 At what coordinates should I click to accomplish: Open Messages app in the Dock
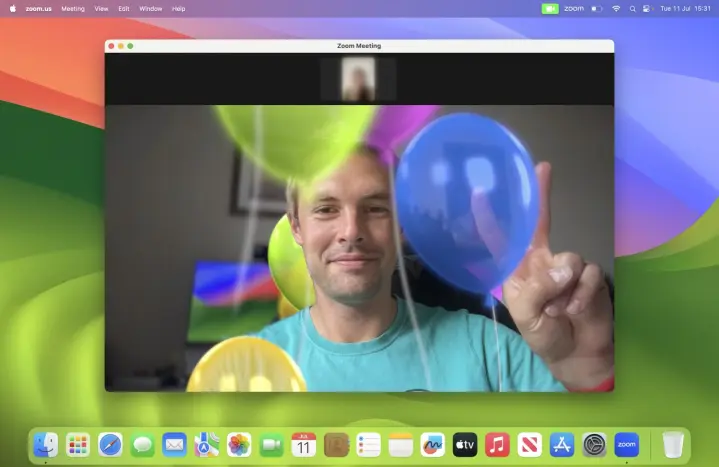click(142, 445)
